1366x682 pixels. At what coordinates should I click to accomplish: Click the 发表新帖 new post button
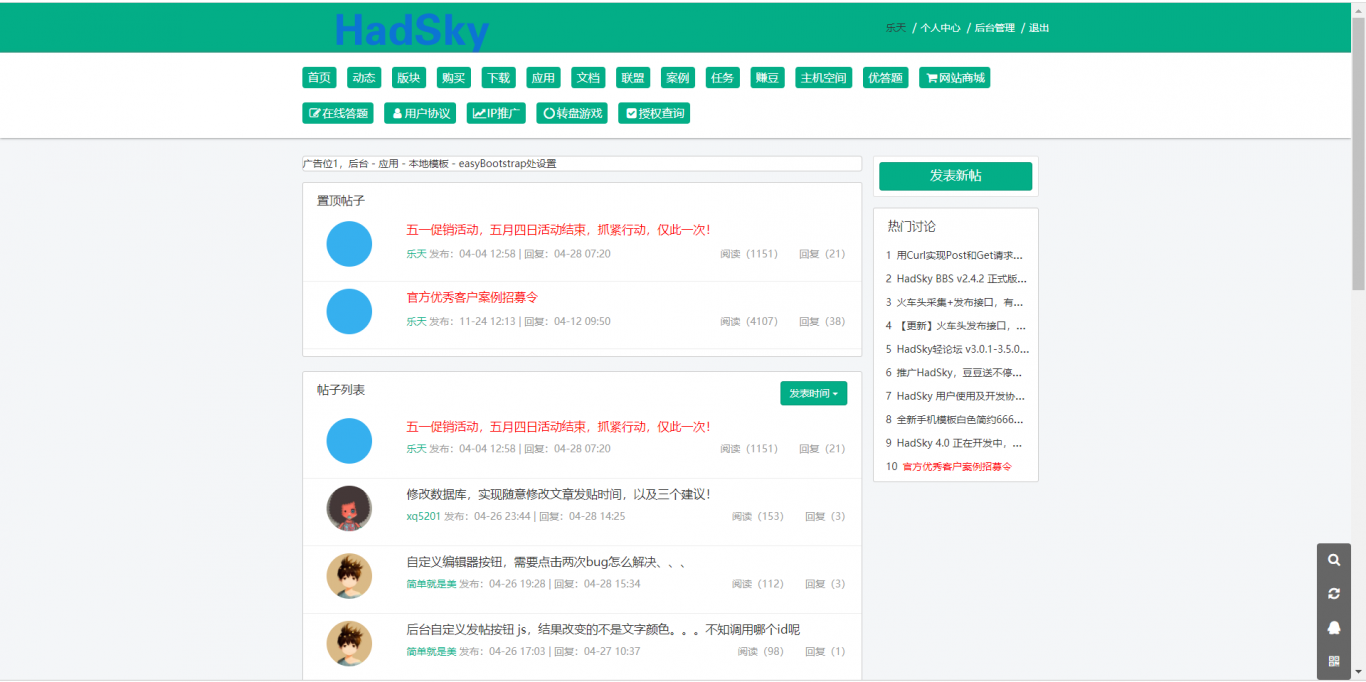(955, 176)
